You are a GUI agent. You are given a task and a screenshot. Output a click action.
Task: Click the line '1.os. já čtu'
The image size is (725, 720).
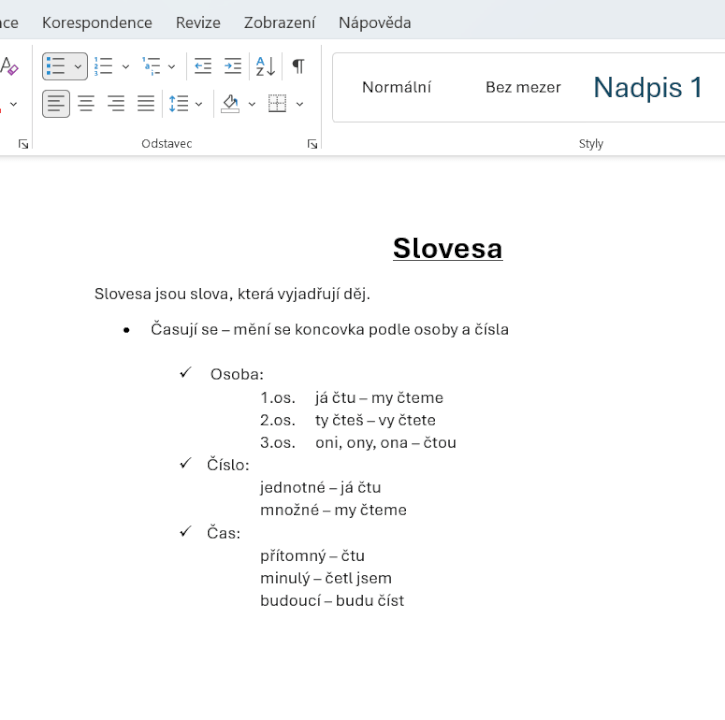[x=352, y=398]
